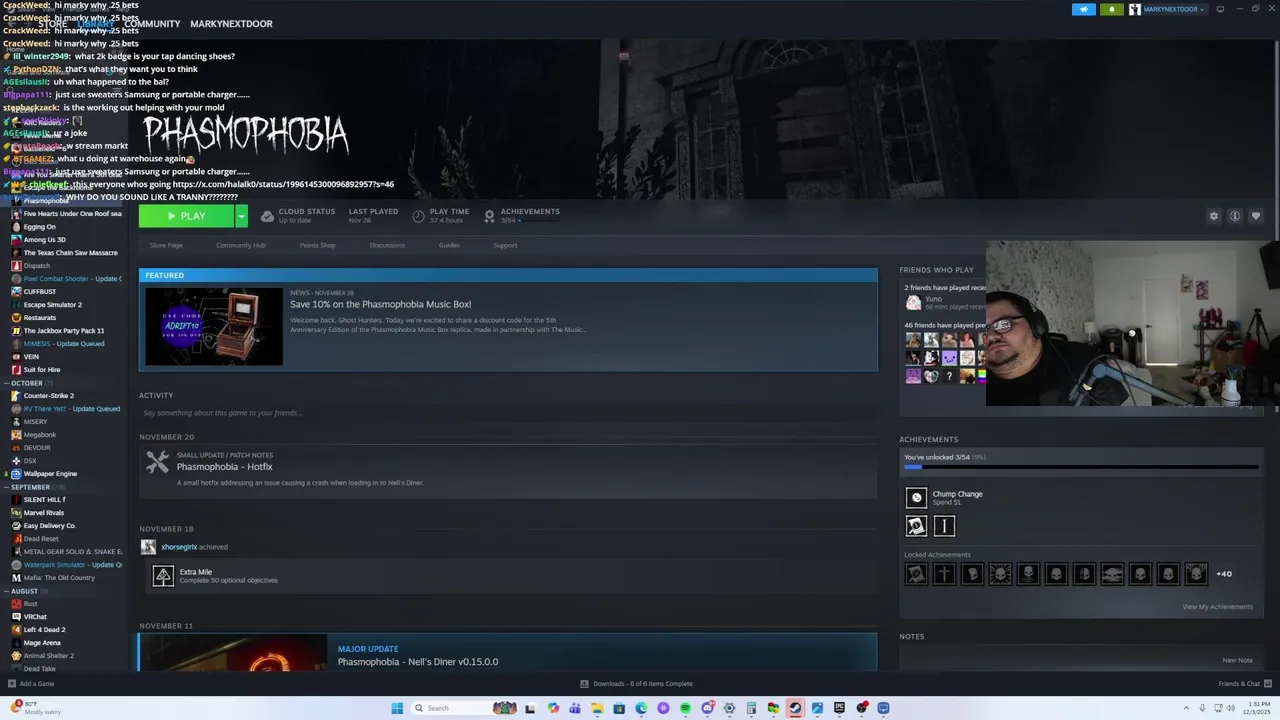Click Add a Game
This screenshot has height=720, width=1280.
pyautogui.click(x=31, y=684)
